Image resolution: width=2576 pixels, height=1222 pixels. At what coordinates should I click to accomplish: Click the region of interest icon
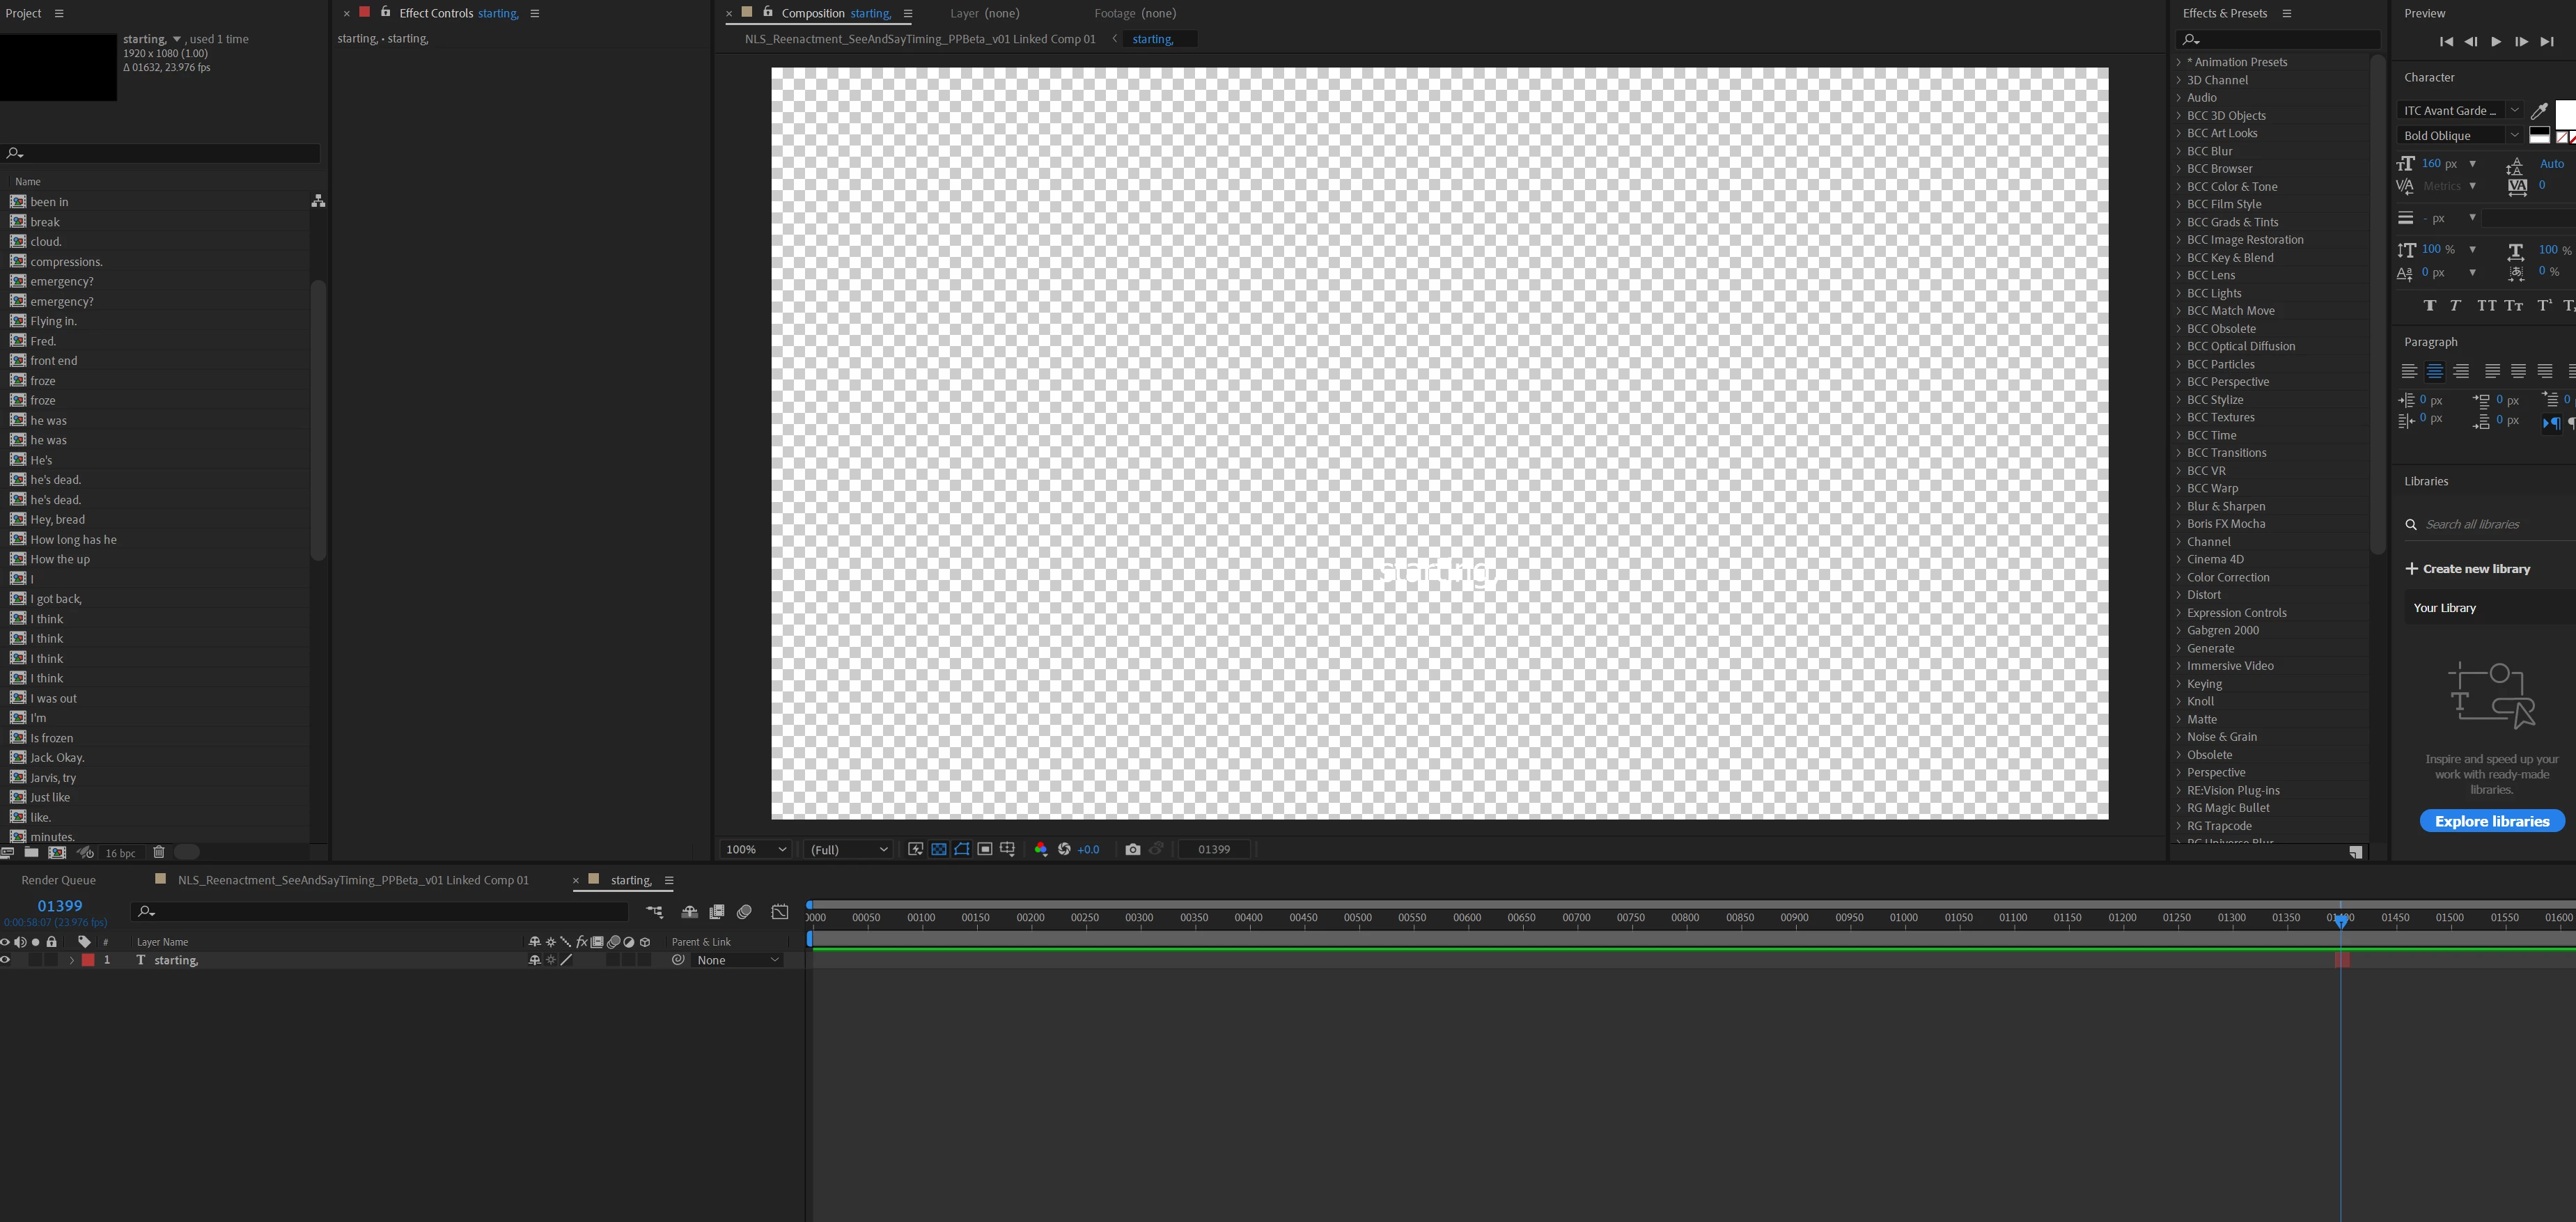click(984, 849)
